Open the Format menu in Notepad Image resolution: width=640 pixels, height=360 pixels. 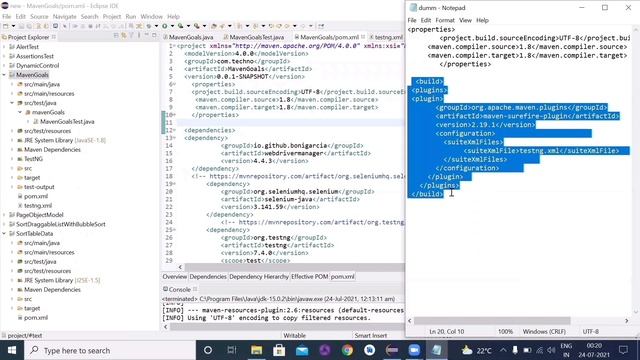click(445, 20)
